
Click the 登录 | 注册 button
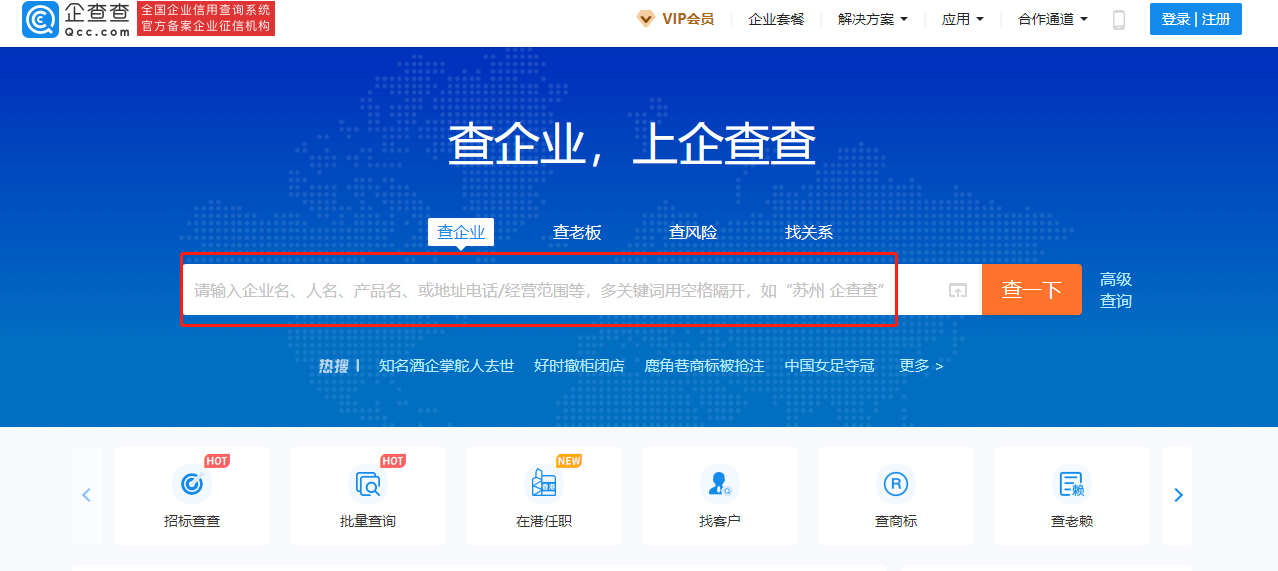(x=1196, y=19)
